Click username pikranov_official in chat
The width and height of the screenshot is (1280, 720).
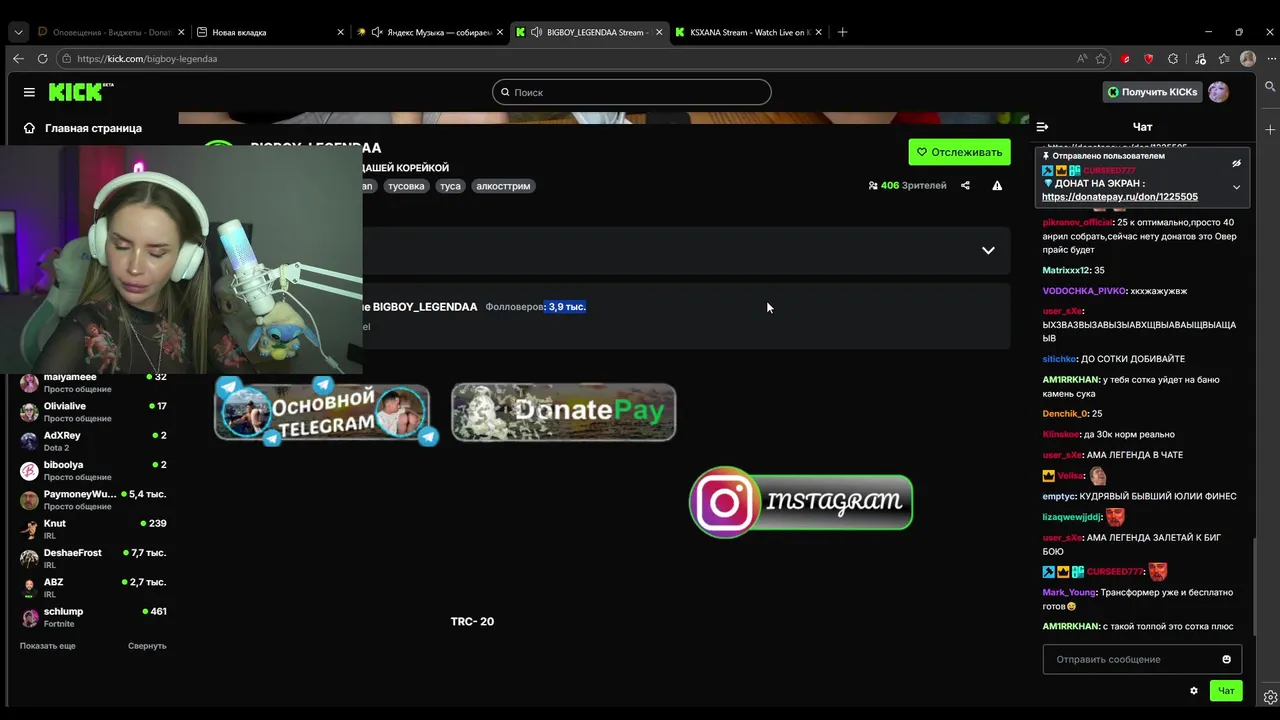pos(1077,222)
